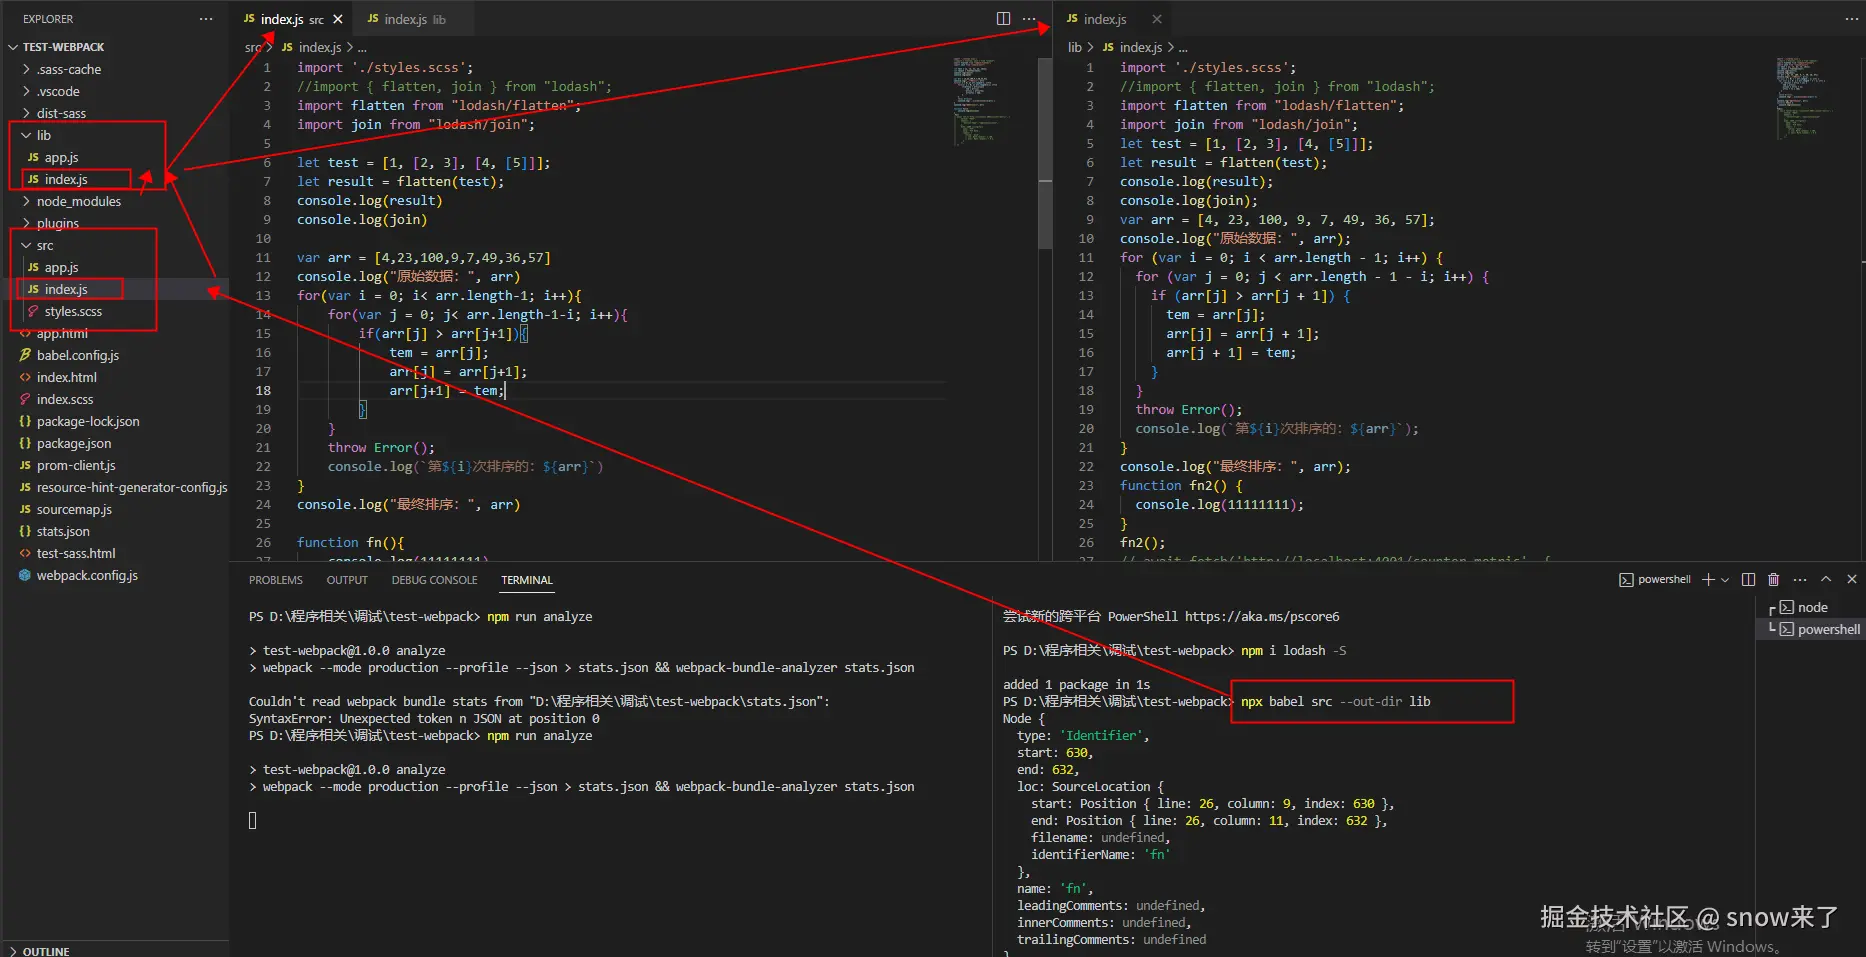1866x957 pixels.
Task: Select the powershell terminal instance in list
Action: coord(1811,629)
